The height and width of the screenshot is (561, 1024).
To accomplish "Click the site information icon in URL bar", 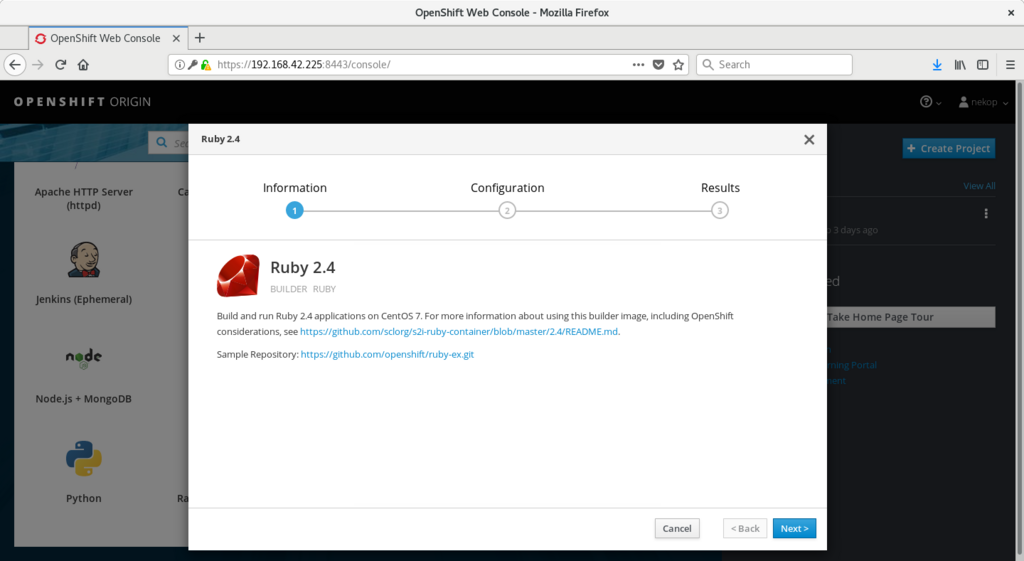I will pos(180,65).
